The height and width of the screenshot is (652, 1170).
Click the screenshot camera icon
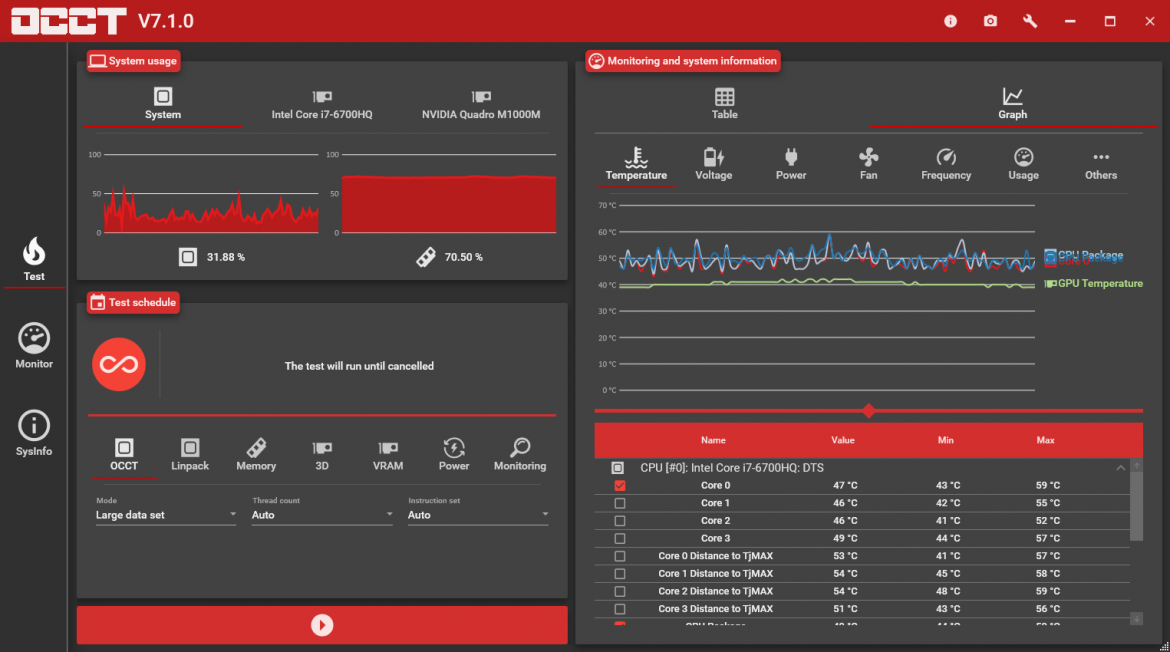(x=990, y=21)
